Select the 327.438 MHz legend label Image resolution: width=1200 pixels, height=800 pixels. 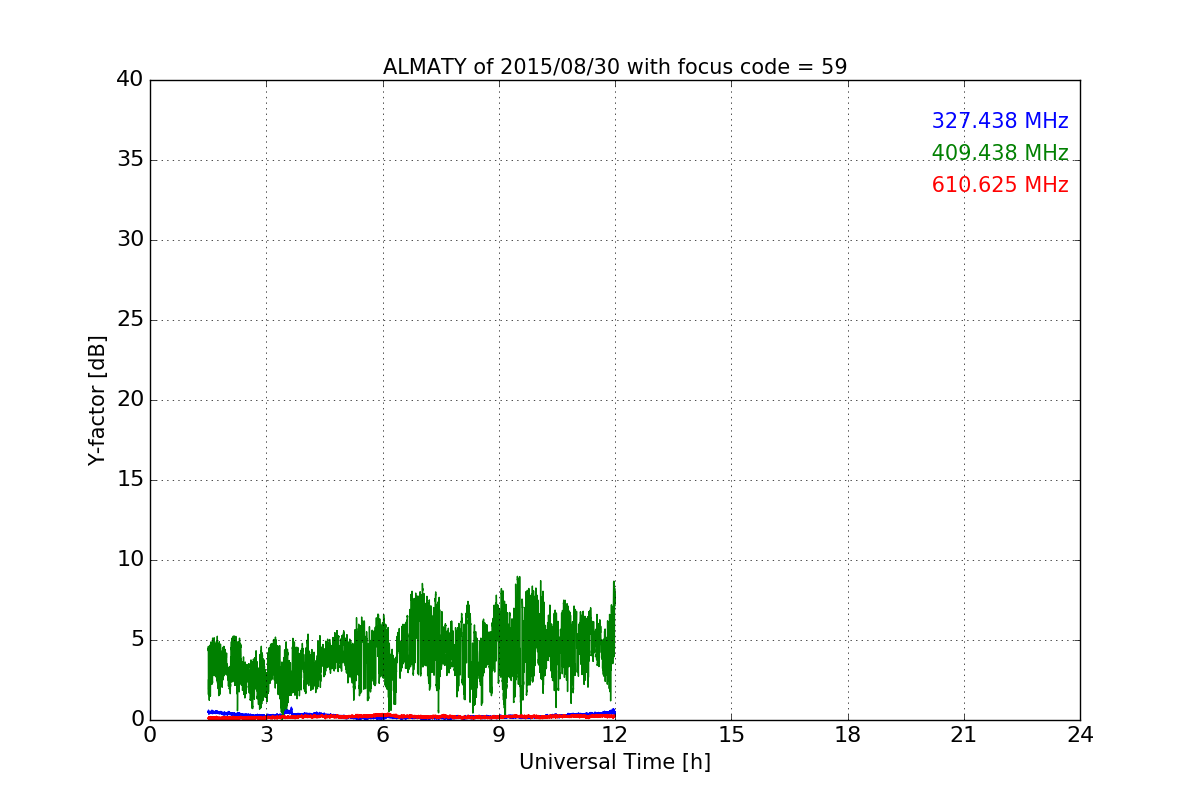point(1000,121)
